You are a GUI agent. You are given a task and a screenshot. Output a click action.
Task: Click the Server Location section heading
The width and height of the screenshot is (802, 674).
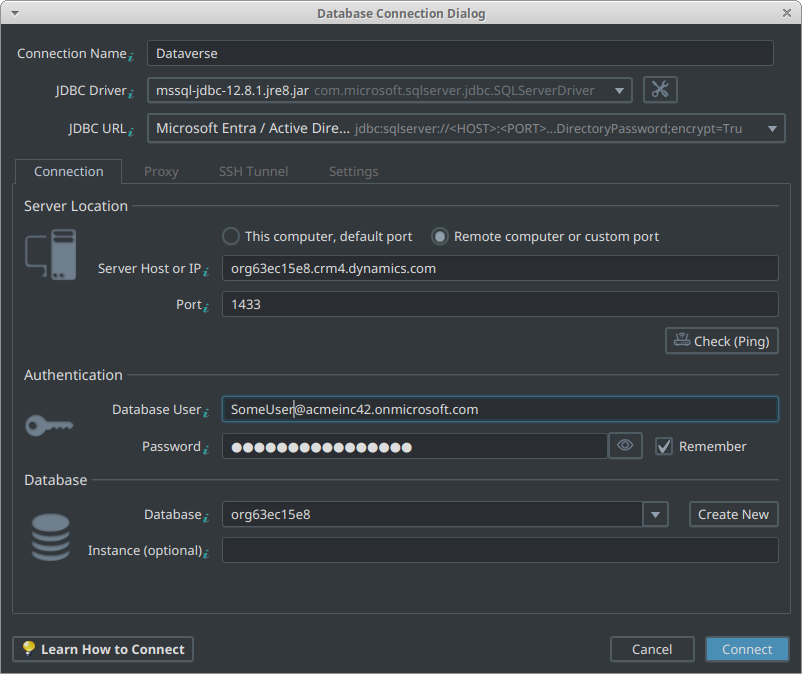[x=76, y=206]
